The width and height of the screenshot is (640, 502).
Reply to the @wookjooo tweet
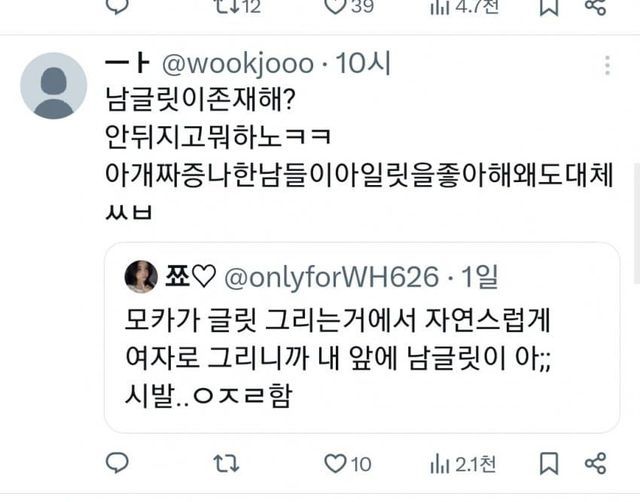point(117,463)
